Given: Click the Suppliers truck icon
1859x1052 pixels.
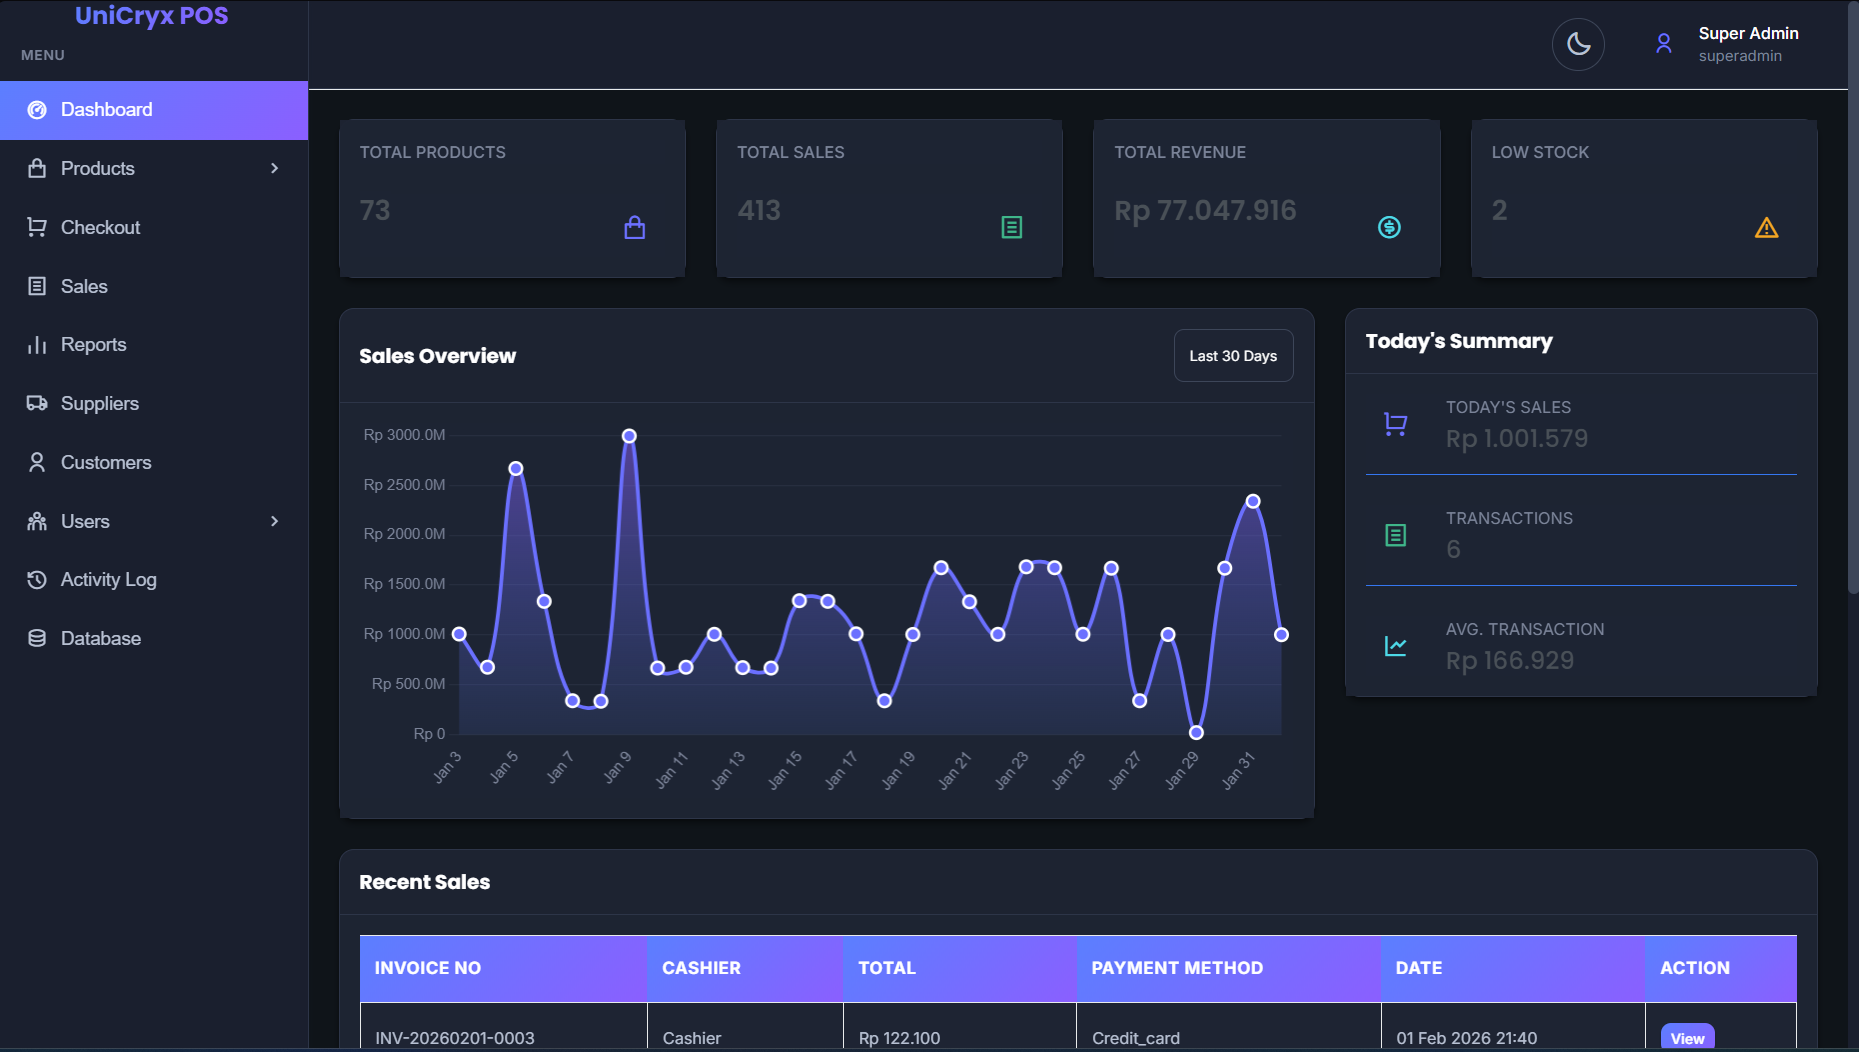Looking at the screenshot, I should [x=37, y=403].
